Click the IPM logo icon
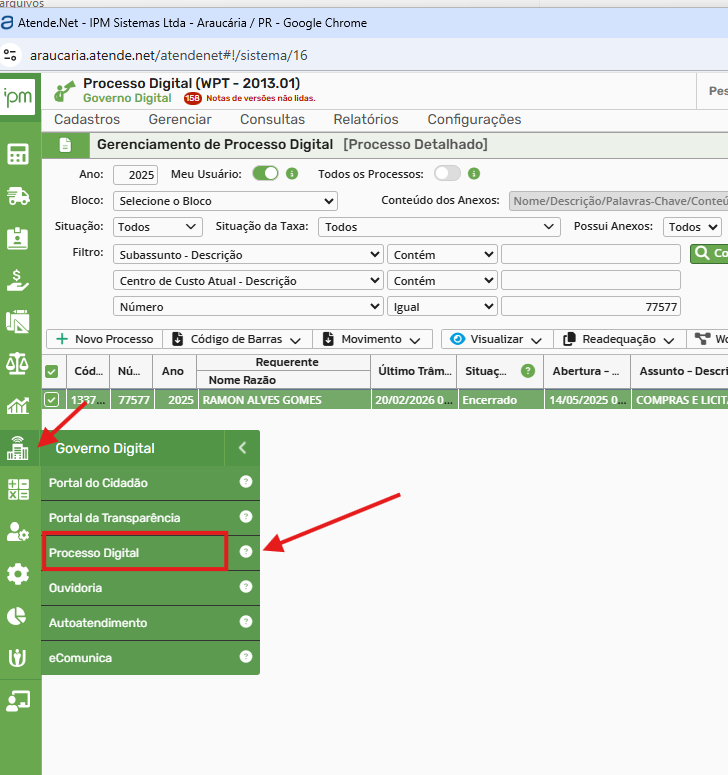 (18, 97)
